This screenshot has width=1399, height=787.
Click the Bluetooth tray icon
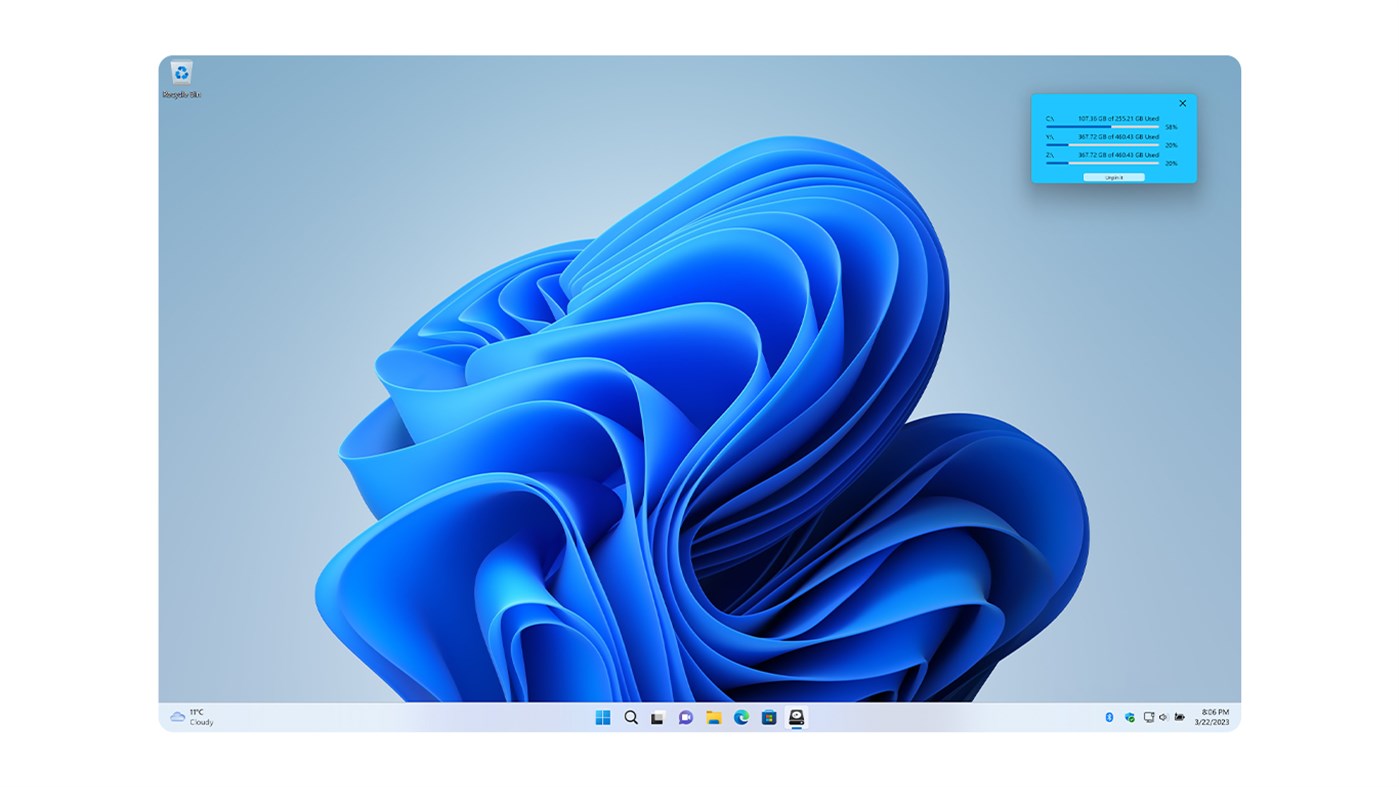1109,717
